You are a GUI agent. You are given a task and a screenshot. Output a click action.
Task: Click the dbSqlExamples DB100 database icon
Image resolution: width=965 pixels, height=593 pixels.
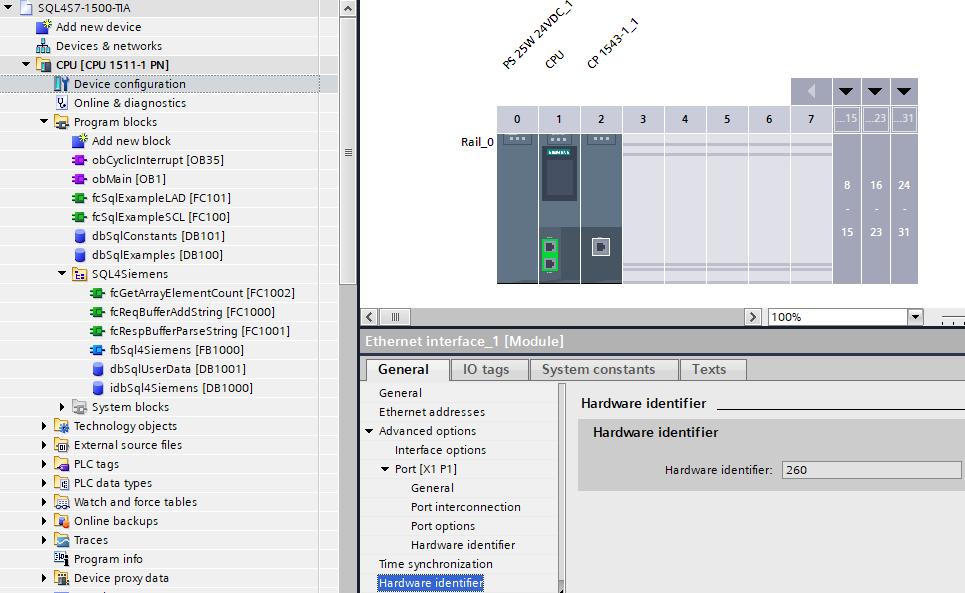(80, 255)
